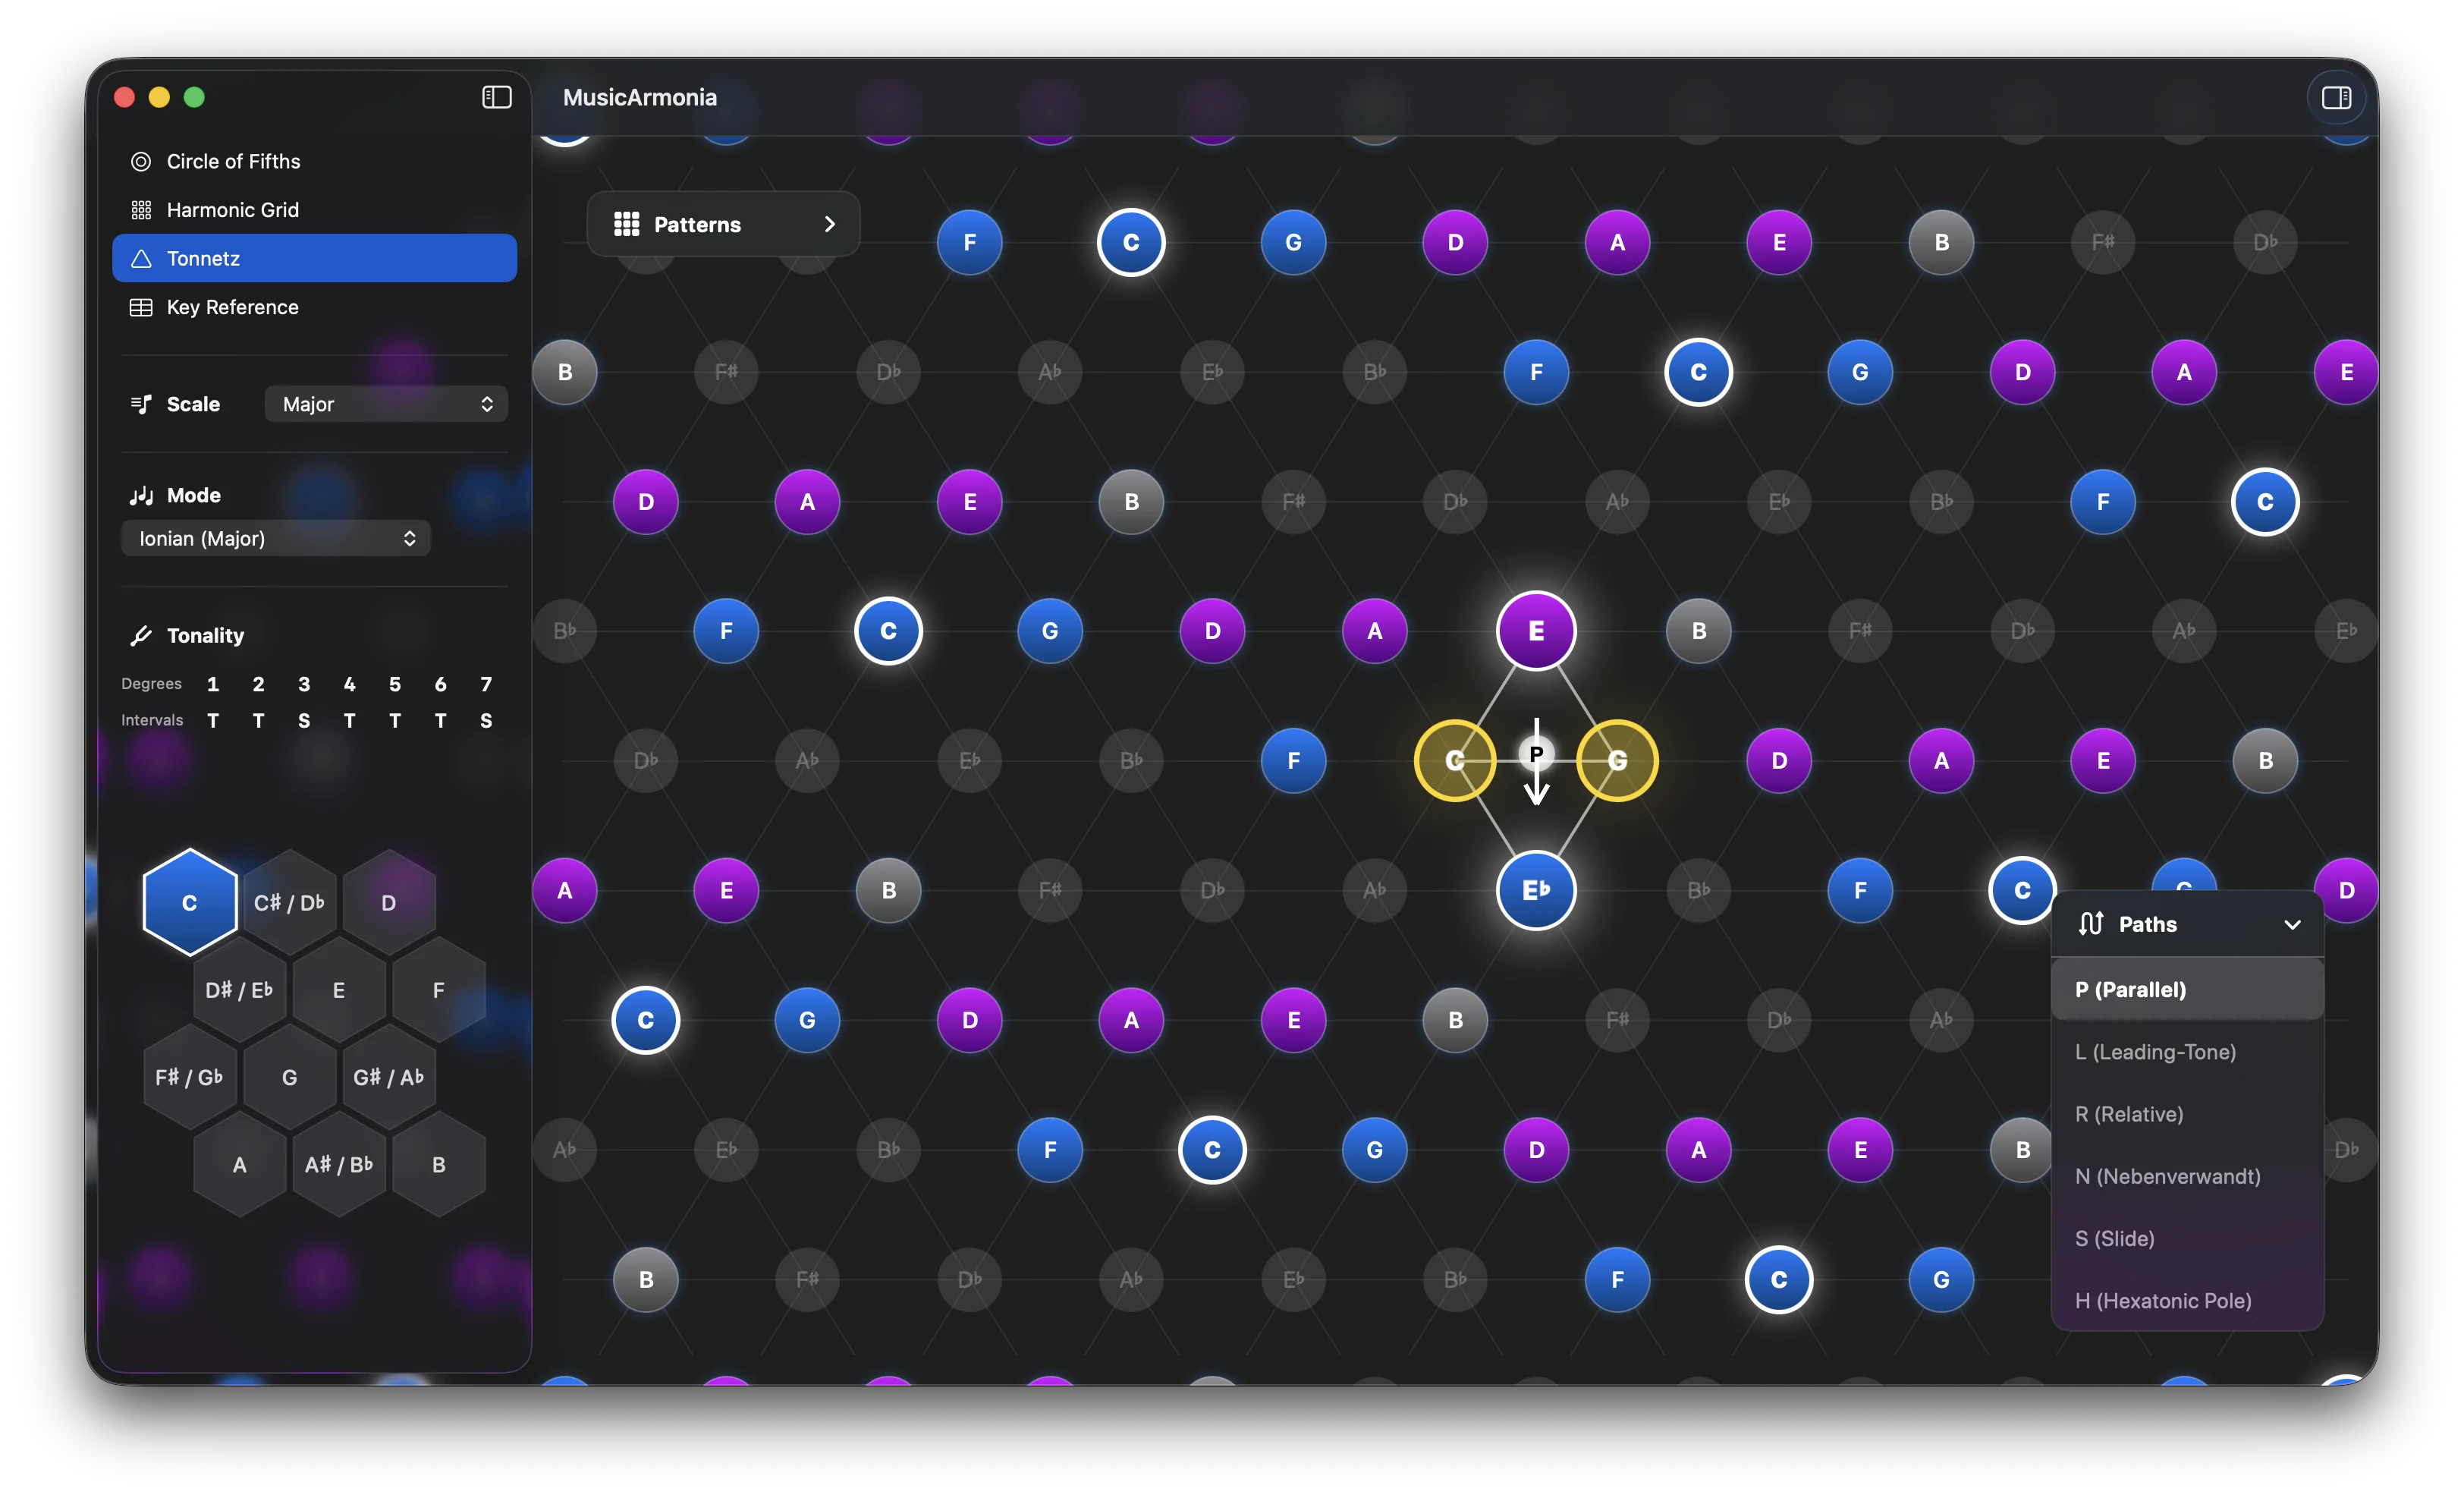Click the Scale notes icon
This screenshot has height=1498, width=2464.
(141, 404)
